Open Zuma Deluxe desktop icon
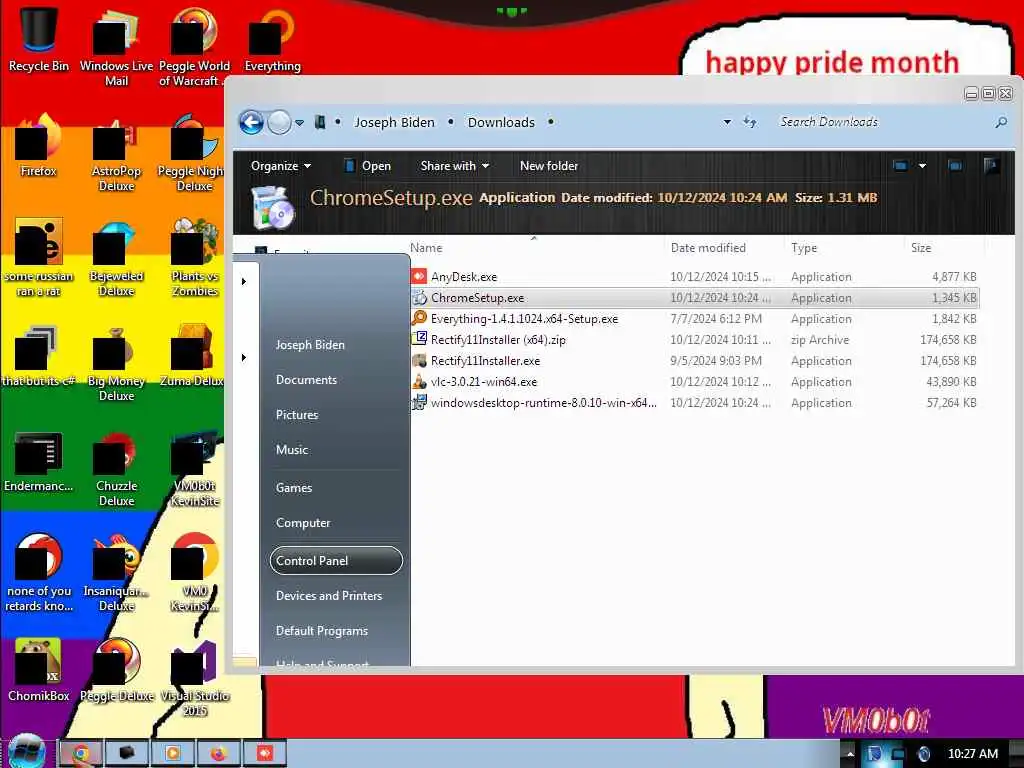Image resolution: width=1024 pixels, height=768 pixels. tap(192, 355)
